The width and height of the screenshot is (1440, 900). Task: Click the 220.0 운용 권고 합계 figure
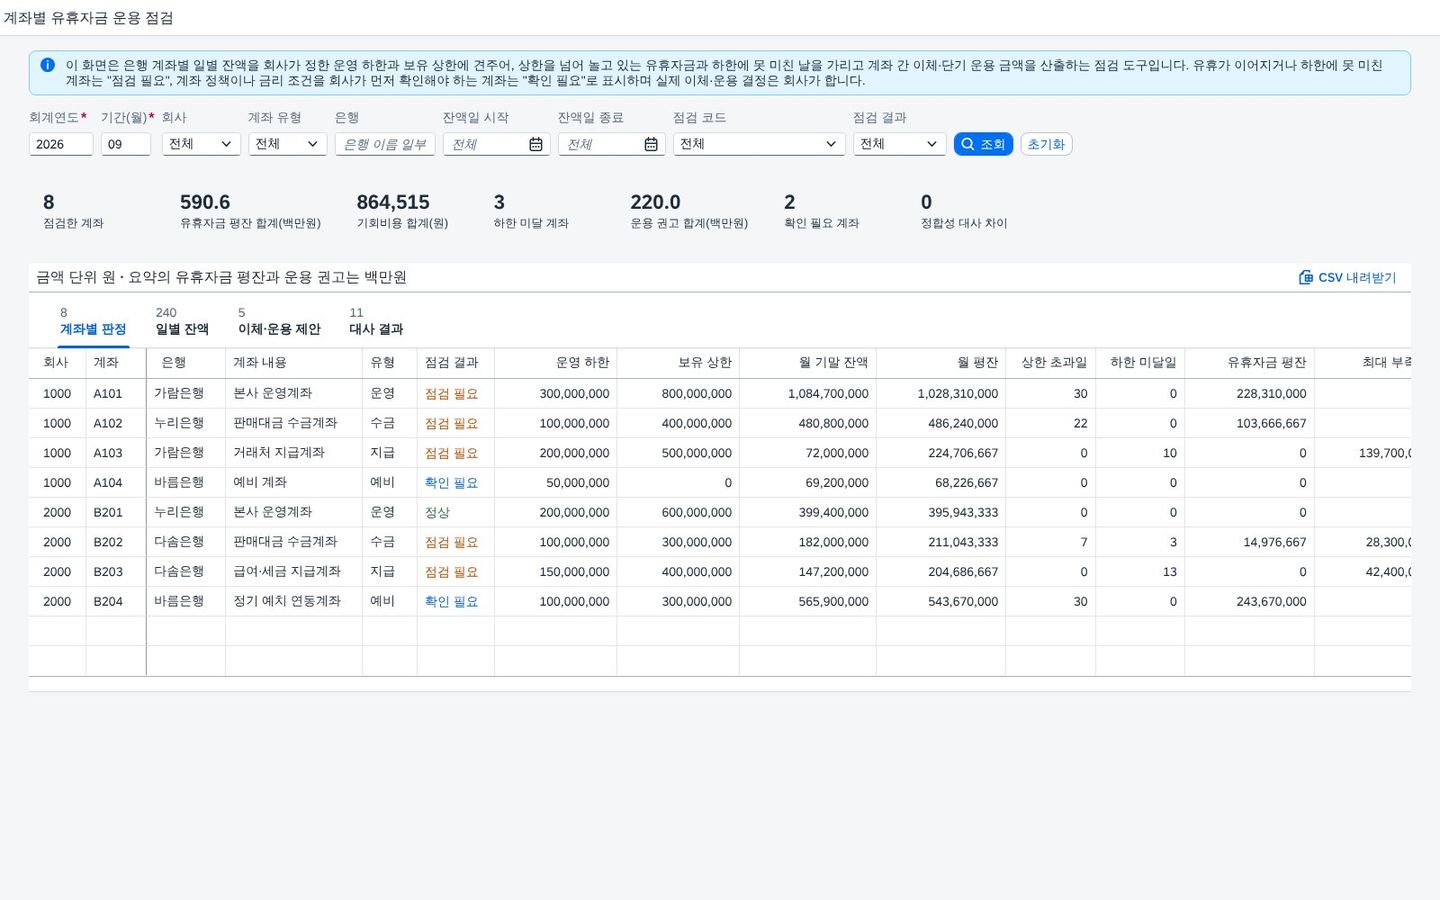click(655, 202)
